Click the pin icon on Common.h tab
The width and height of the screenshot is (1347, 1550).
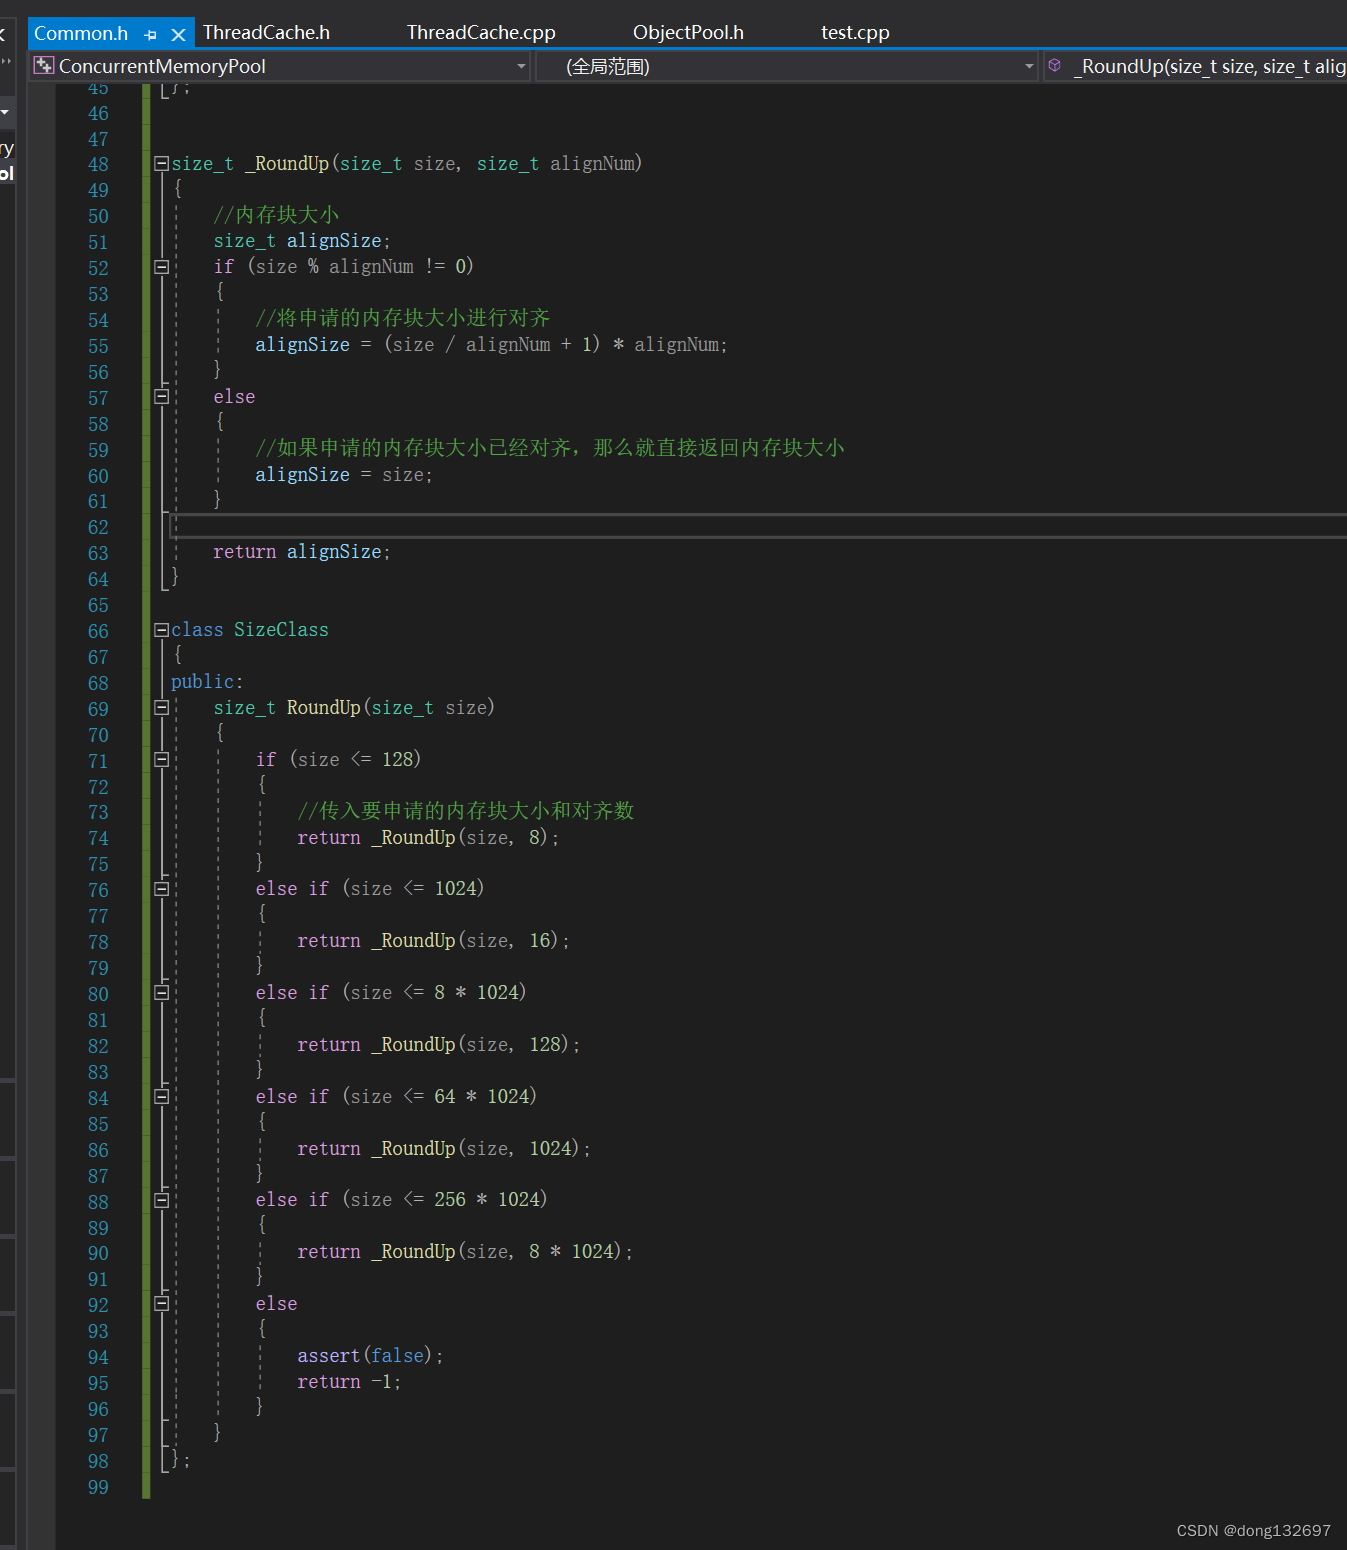151,34
